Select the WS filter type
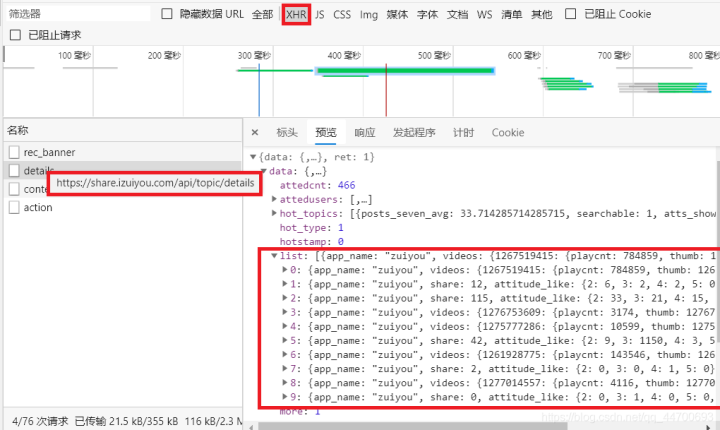Viewport: 720px width, 430px height. pyautogui.click(x=484, y=14)
